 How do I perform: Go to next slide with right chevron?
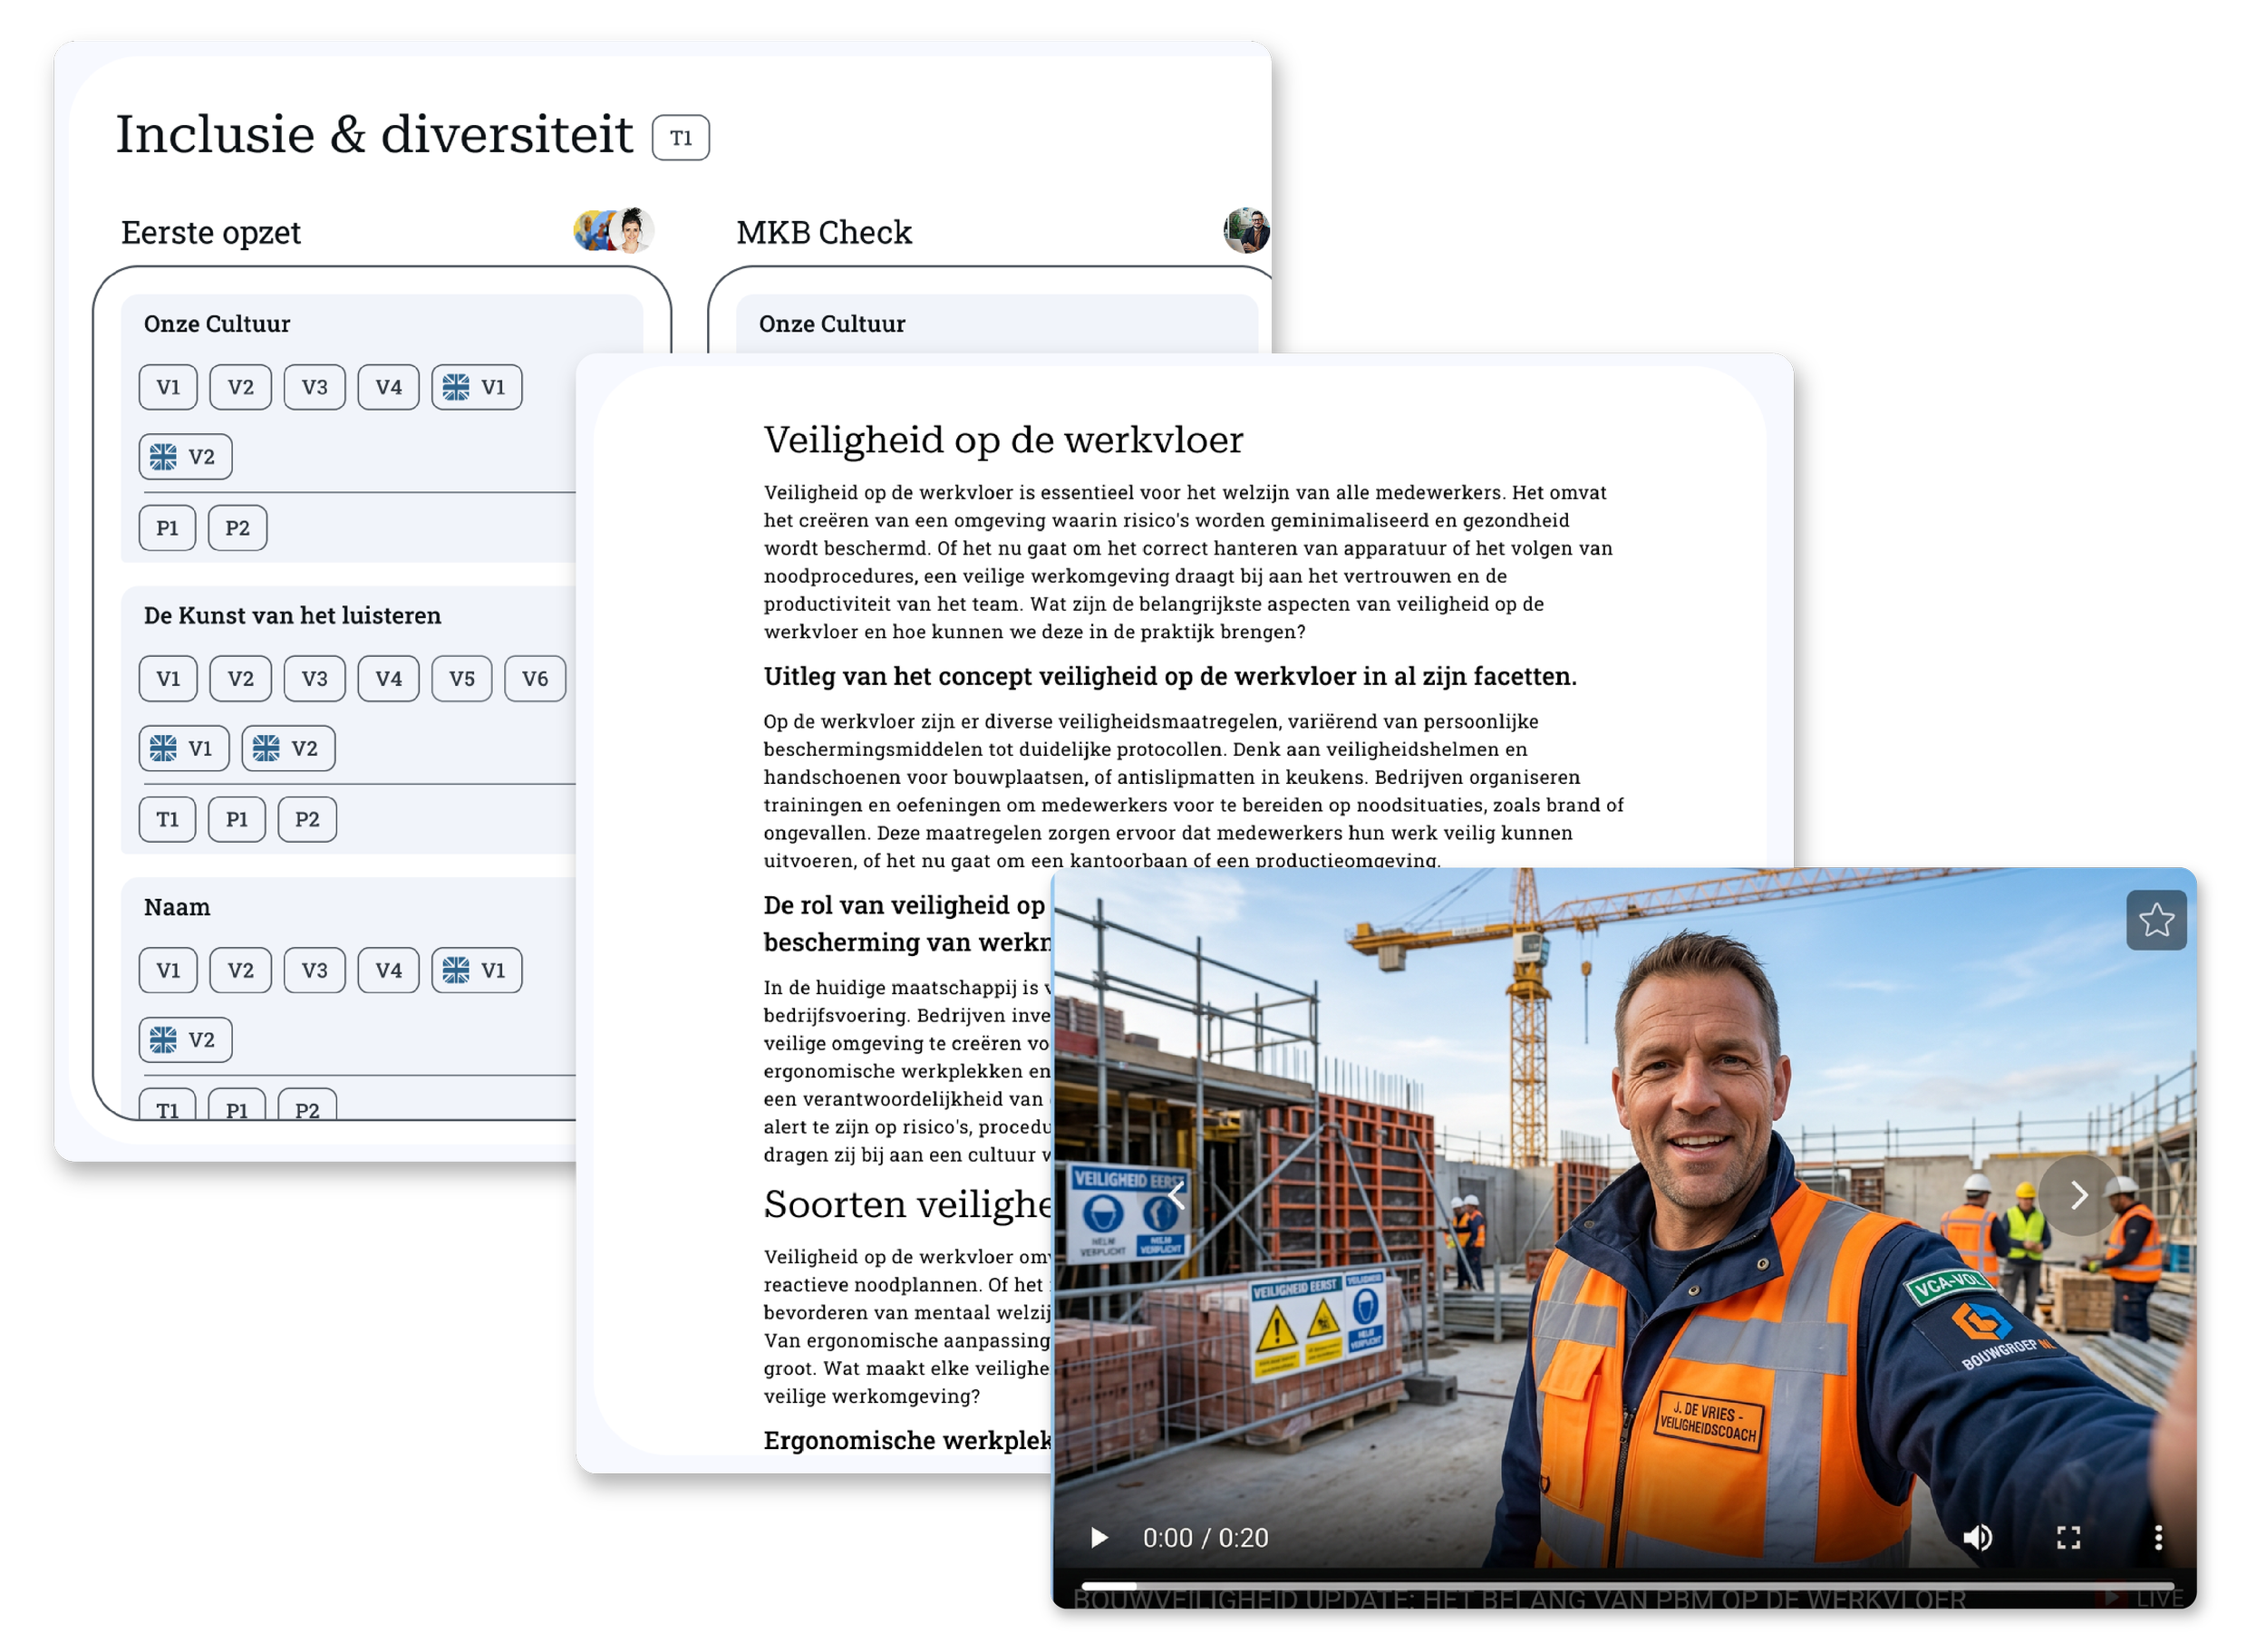(2079, 1195)
